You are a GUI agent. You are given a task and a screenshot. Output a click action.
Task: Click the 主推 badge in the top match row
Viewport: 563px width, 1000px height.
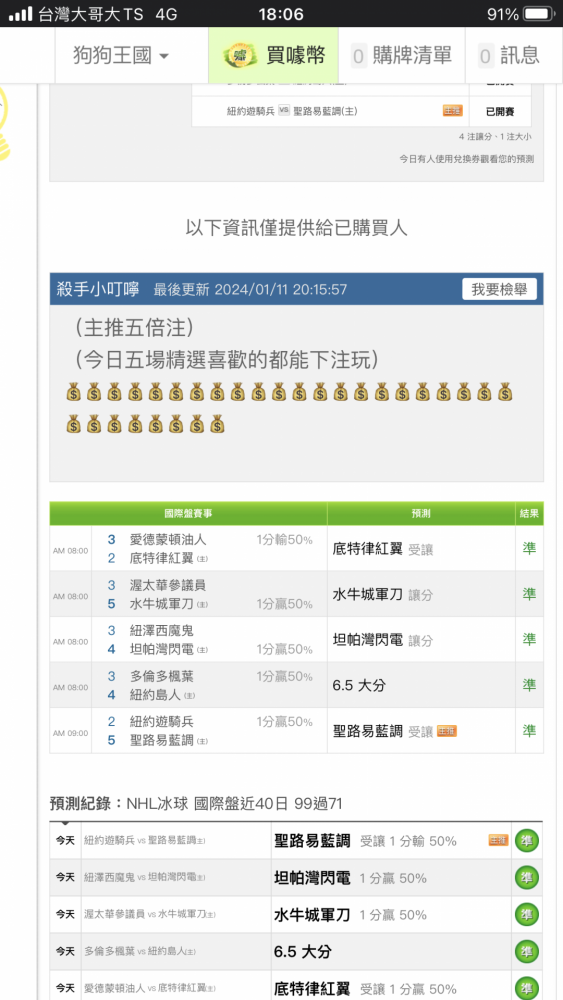point(453,111)
